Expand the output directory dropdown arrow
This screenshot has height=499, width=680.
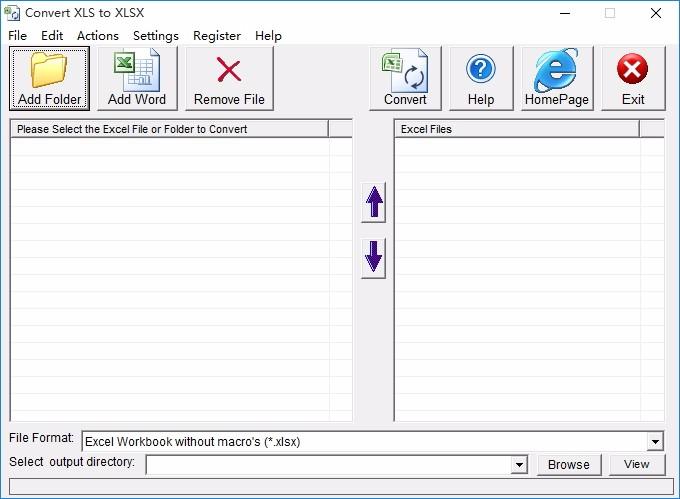[519, 465]
